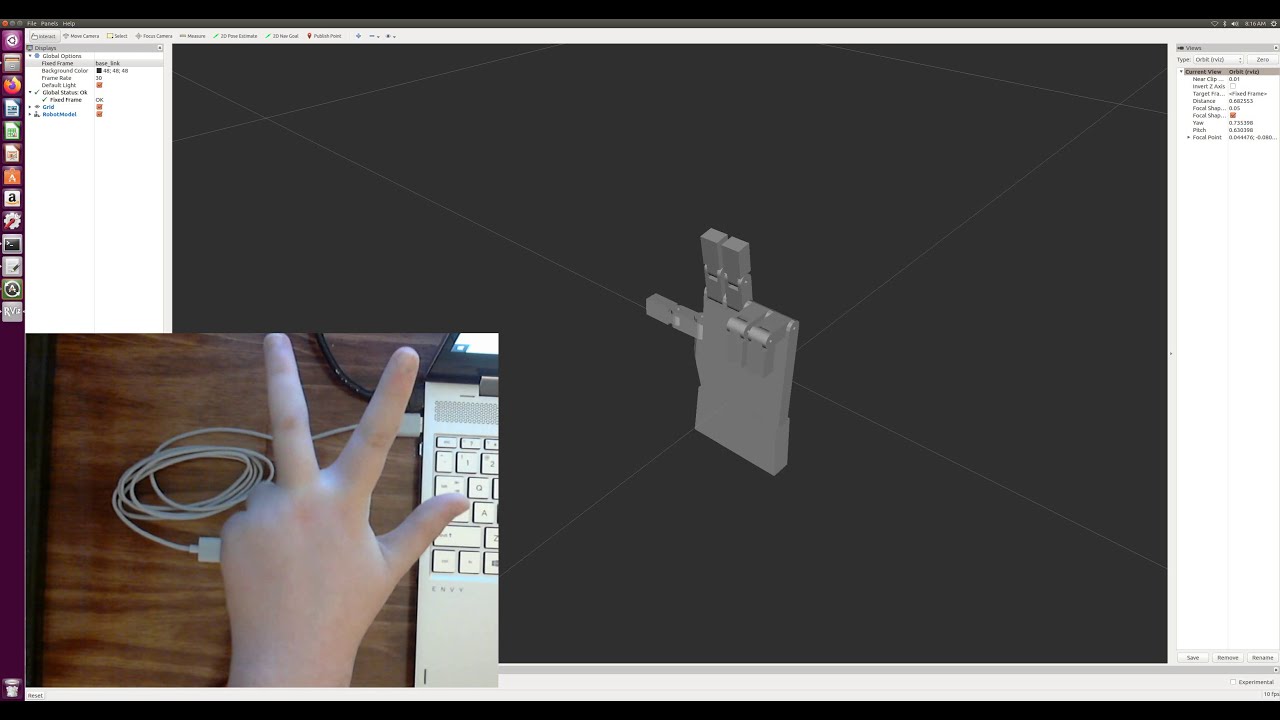Activate the Focus Camera tool
Viewport: 1280px width, 720px height.
click(x=154, y=36)
